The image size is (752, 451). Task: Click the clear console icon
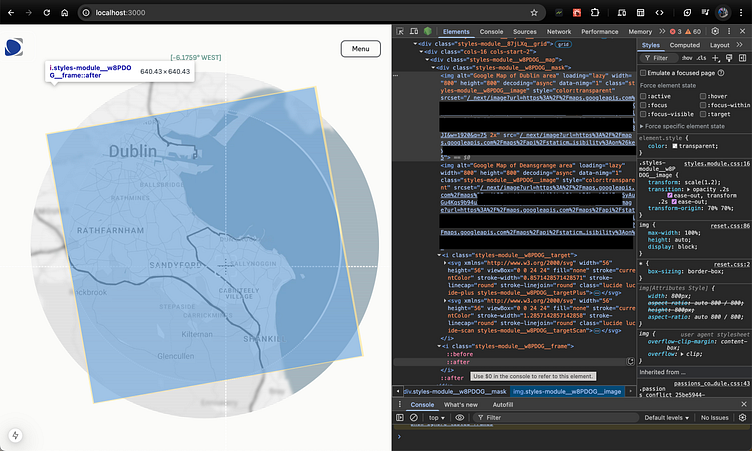point(415,417)
